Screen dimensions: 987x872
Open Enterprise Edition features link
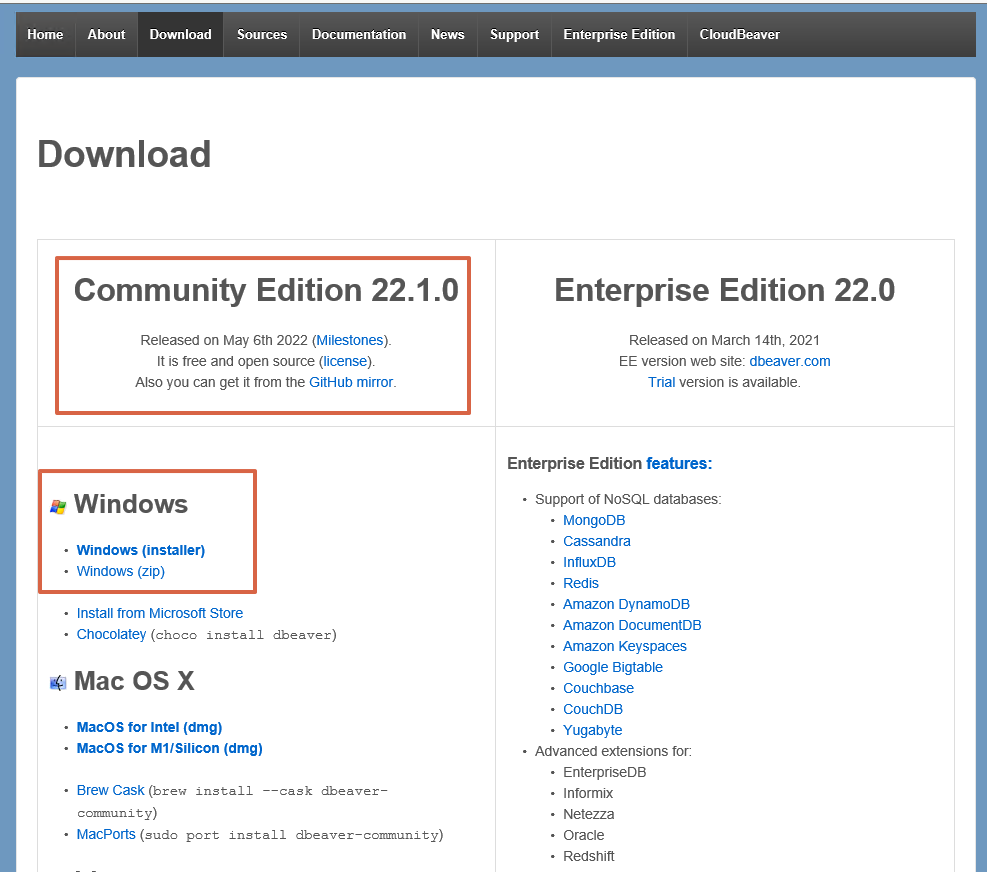click(x=679, y=463)
